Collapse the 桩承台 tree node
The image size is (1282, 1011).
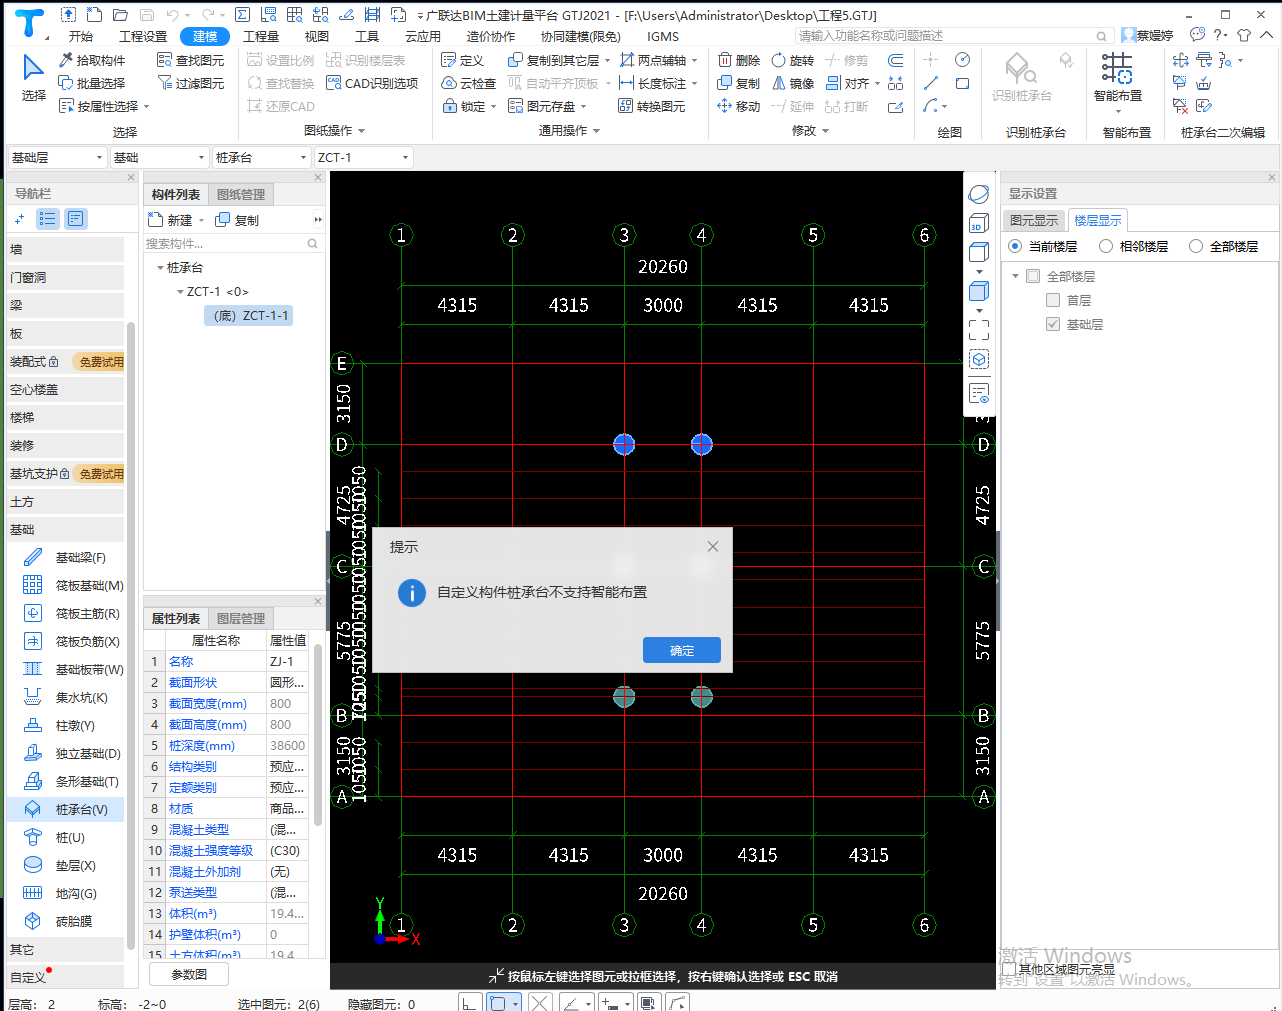click(160, 268)
